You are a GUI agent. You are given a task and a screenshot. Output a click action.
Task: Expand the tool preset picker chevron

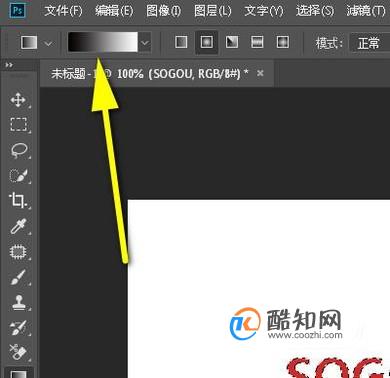[48, 43]
